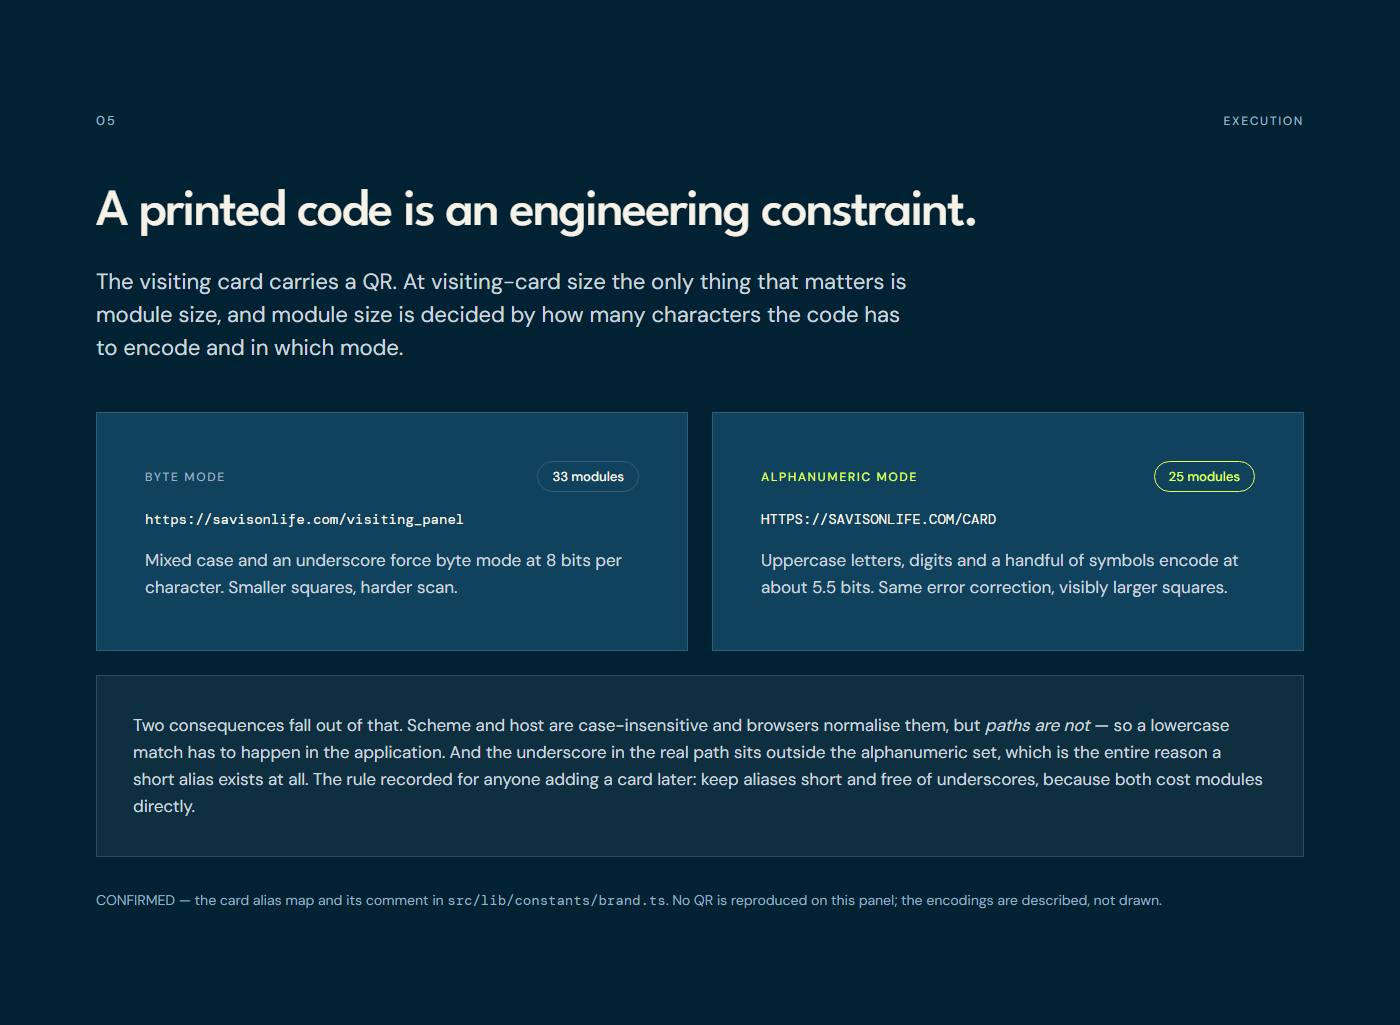Click the intro paragraph about visiting card QR
This screenshot has width=1400, height=1025.
501,315
